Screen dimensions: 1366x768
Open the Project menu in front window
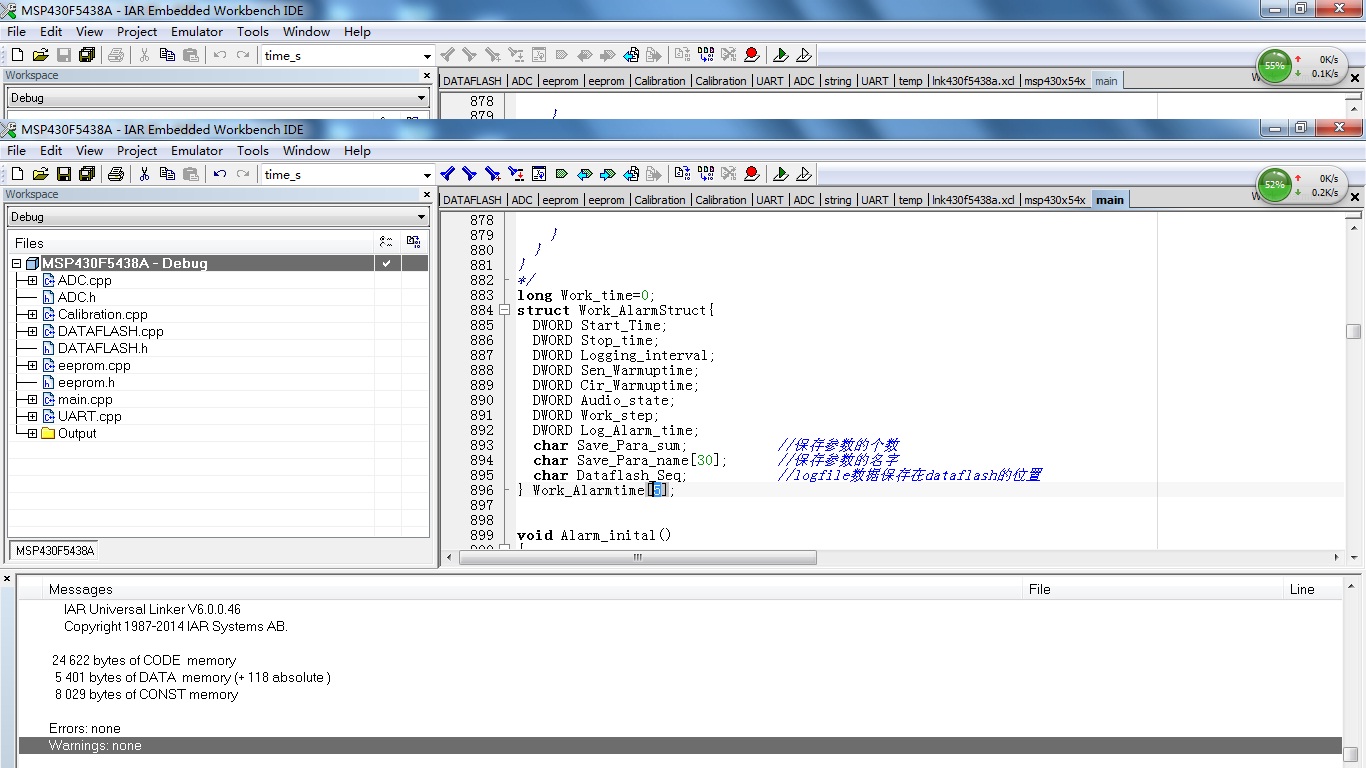click(x=137, y=150)
